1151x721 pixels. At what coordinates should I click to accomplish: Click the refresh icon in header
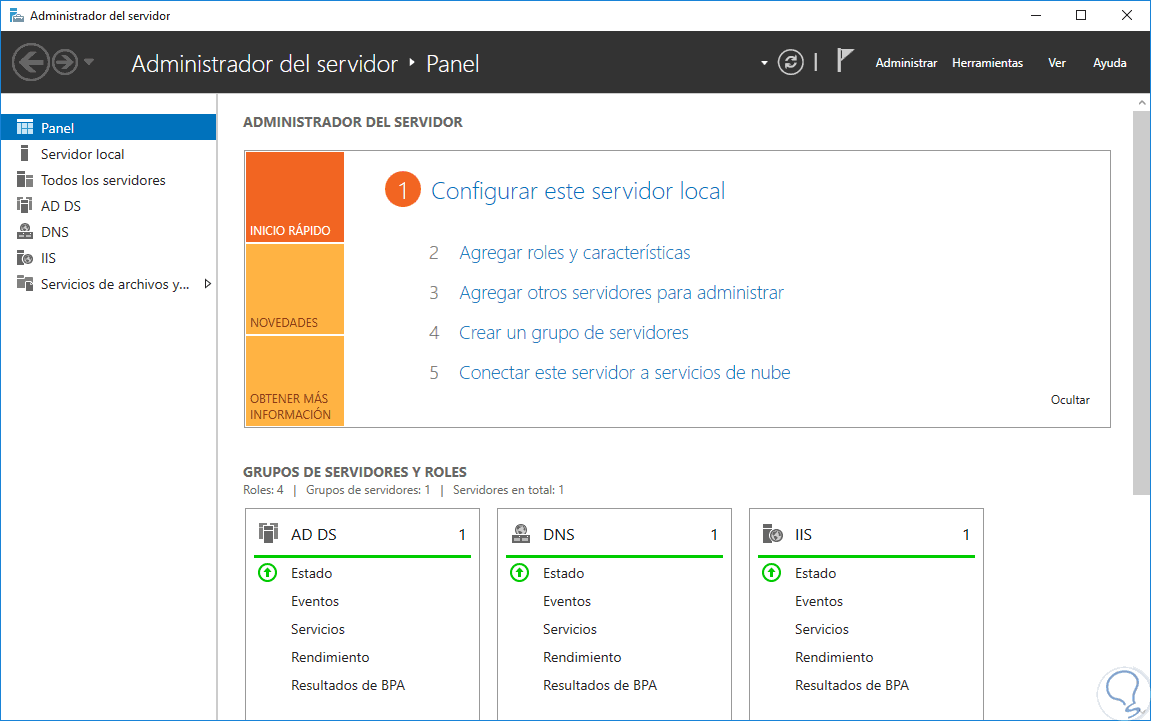(791, 63)
